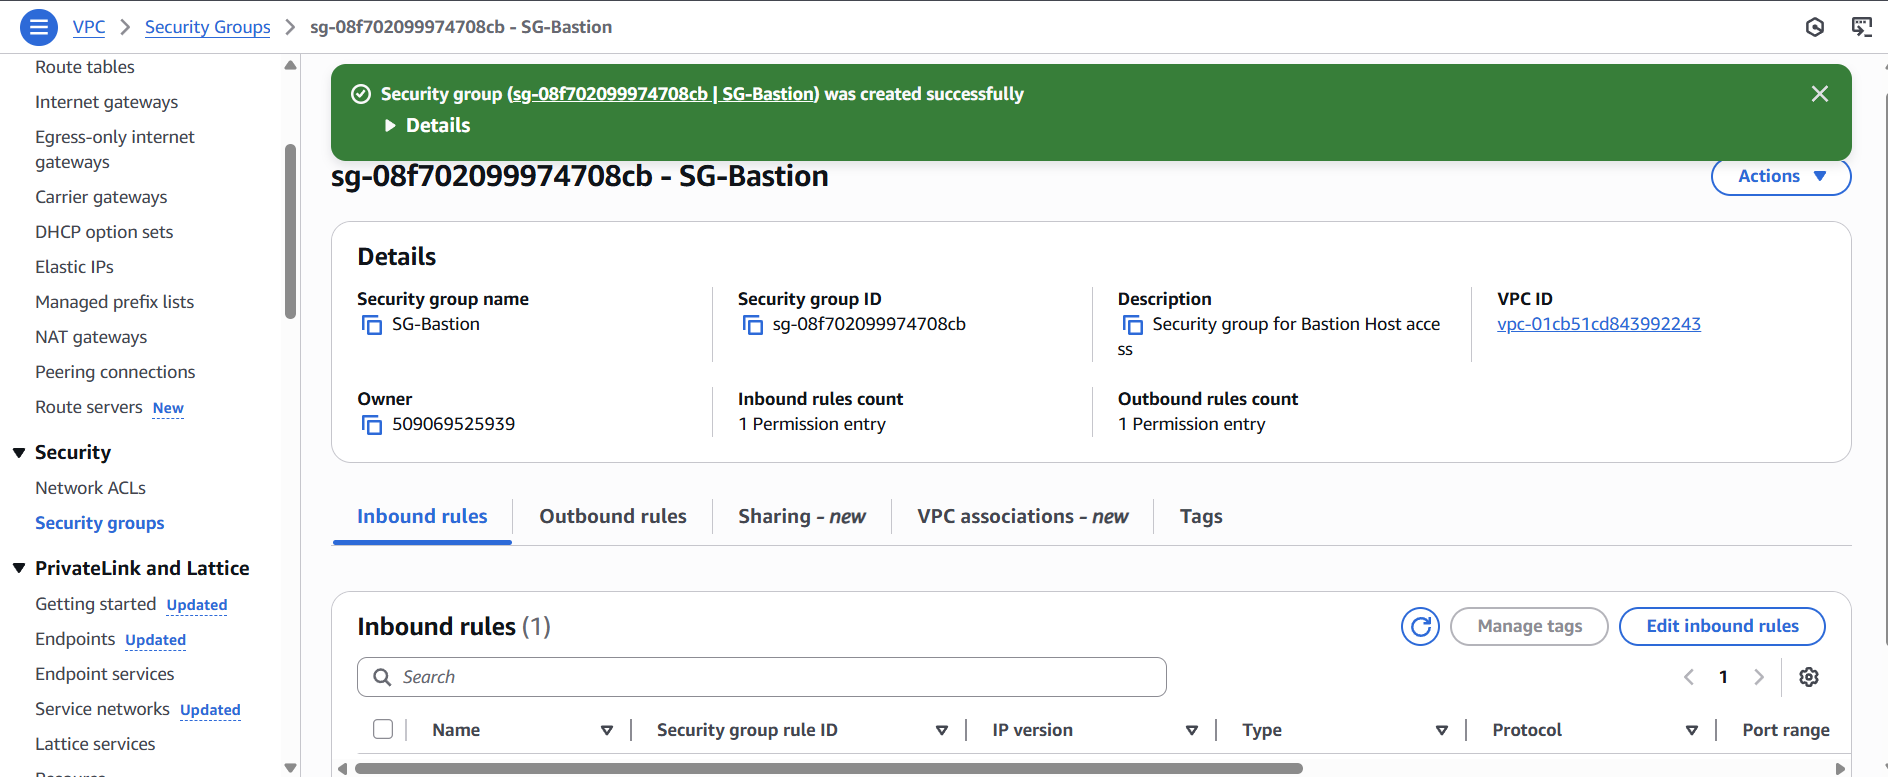Sort by the Name column arrow
Viewport: 1888px width, 777px height.
point(607,730)
